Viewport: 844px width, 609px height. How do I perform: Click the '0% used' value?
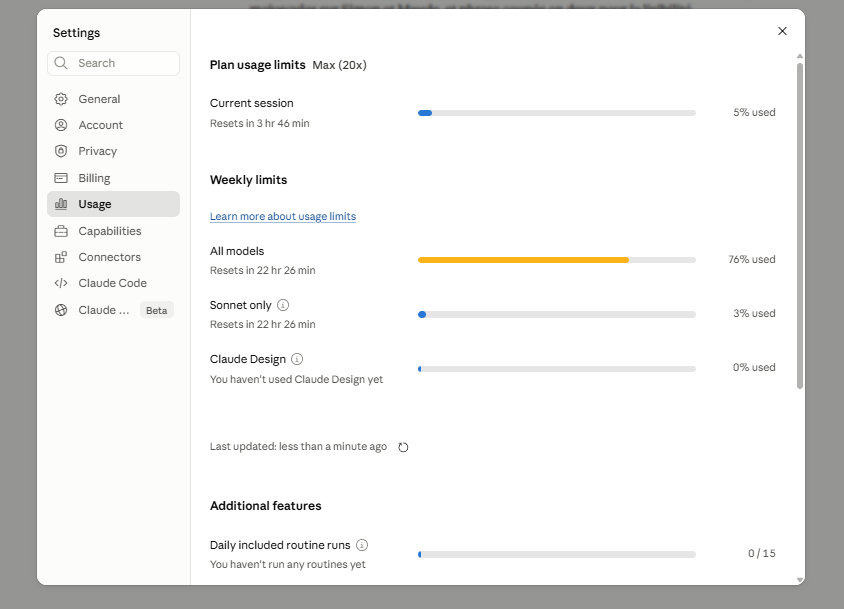(754, 367)
